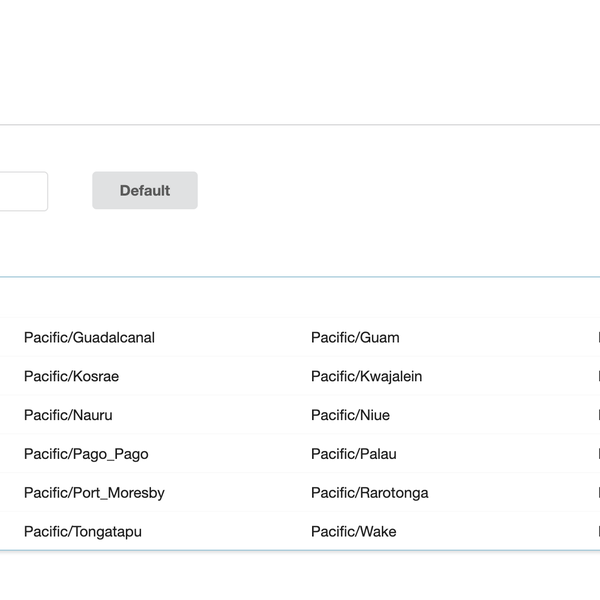The height and width of the screenshot is (600, 600).
Task: Pick the Pacific/Kwajalein timezone
Action: point(366,377)
